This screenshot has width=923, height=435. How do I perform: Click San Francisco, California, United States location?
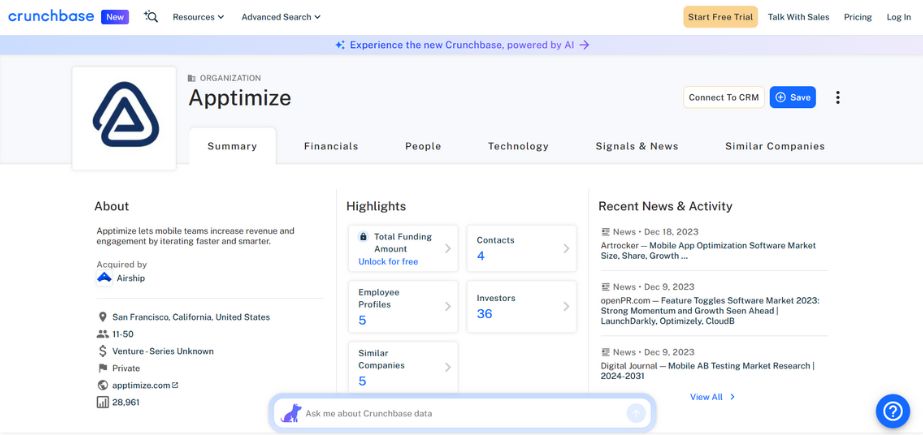point(191,317)
